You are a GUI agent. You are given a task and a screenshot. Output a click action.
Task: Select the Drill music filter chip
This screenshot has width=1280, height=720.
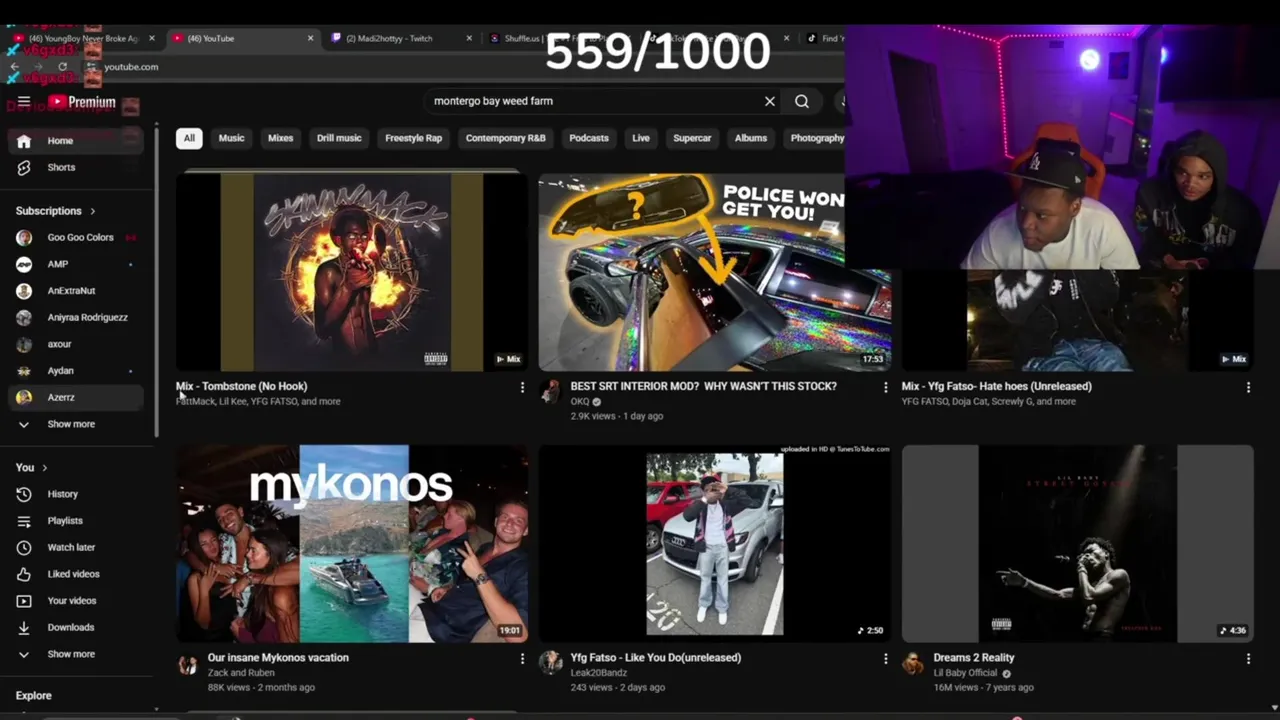tap(339, 138)
